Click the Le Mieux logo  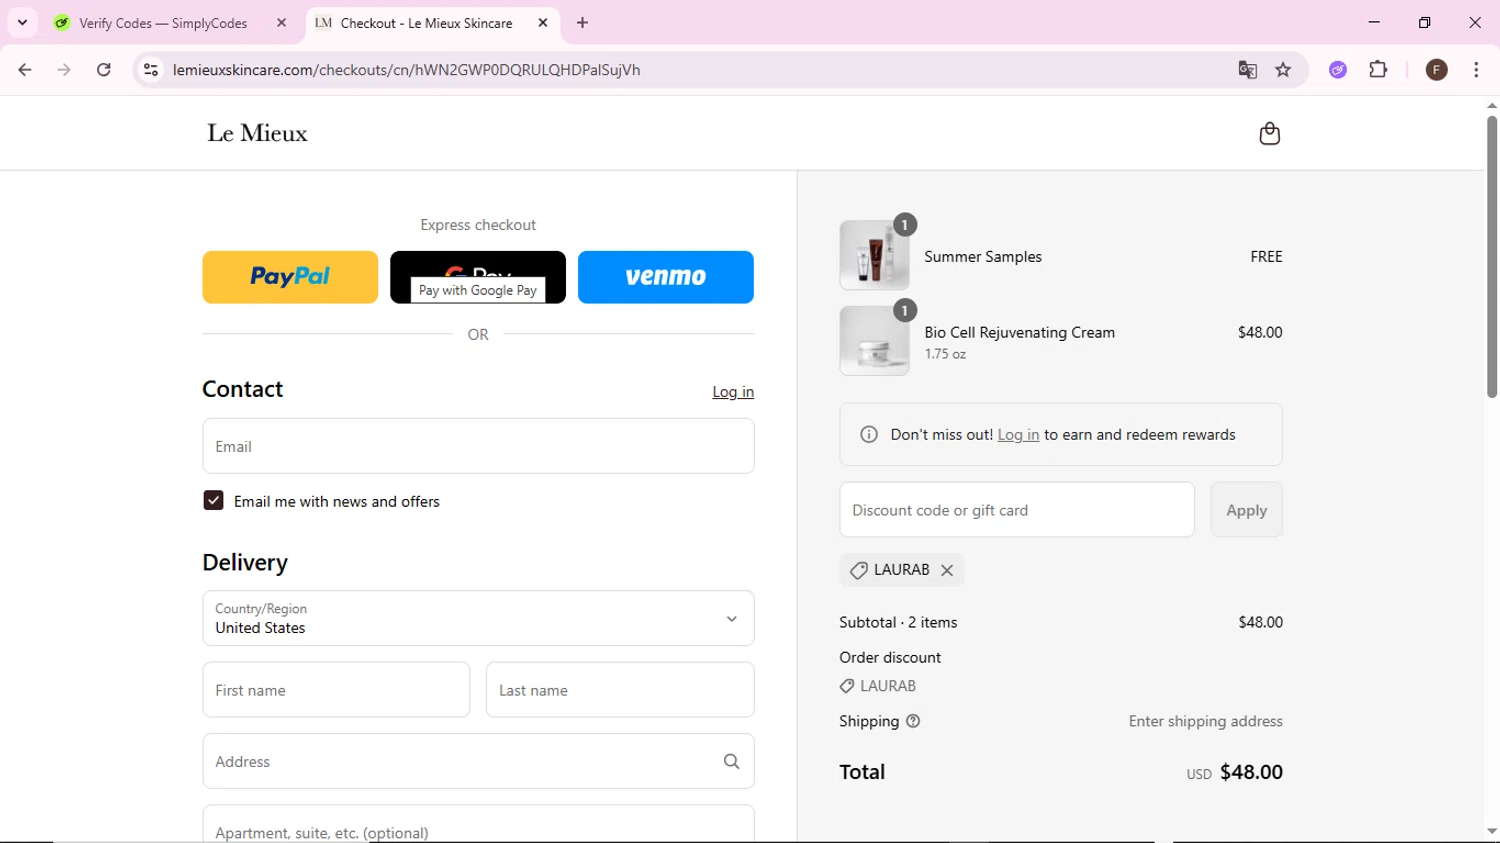click(257, 133)
